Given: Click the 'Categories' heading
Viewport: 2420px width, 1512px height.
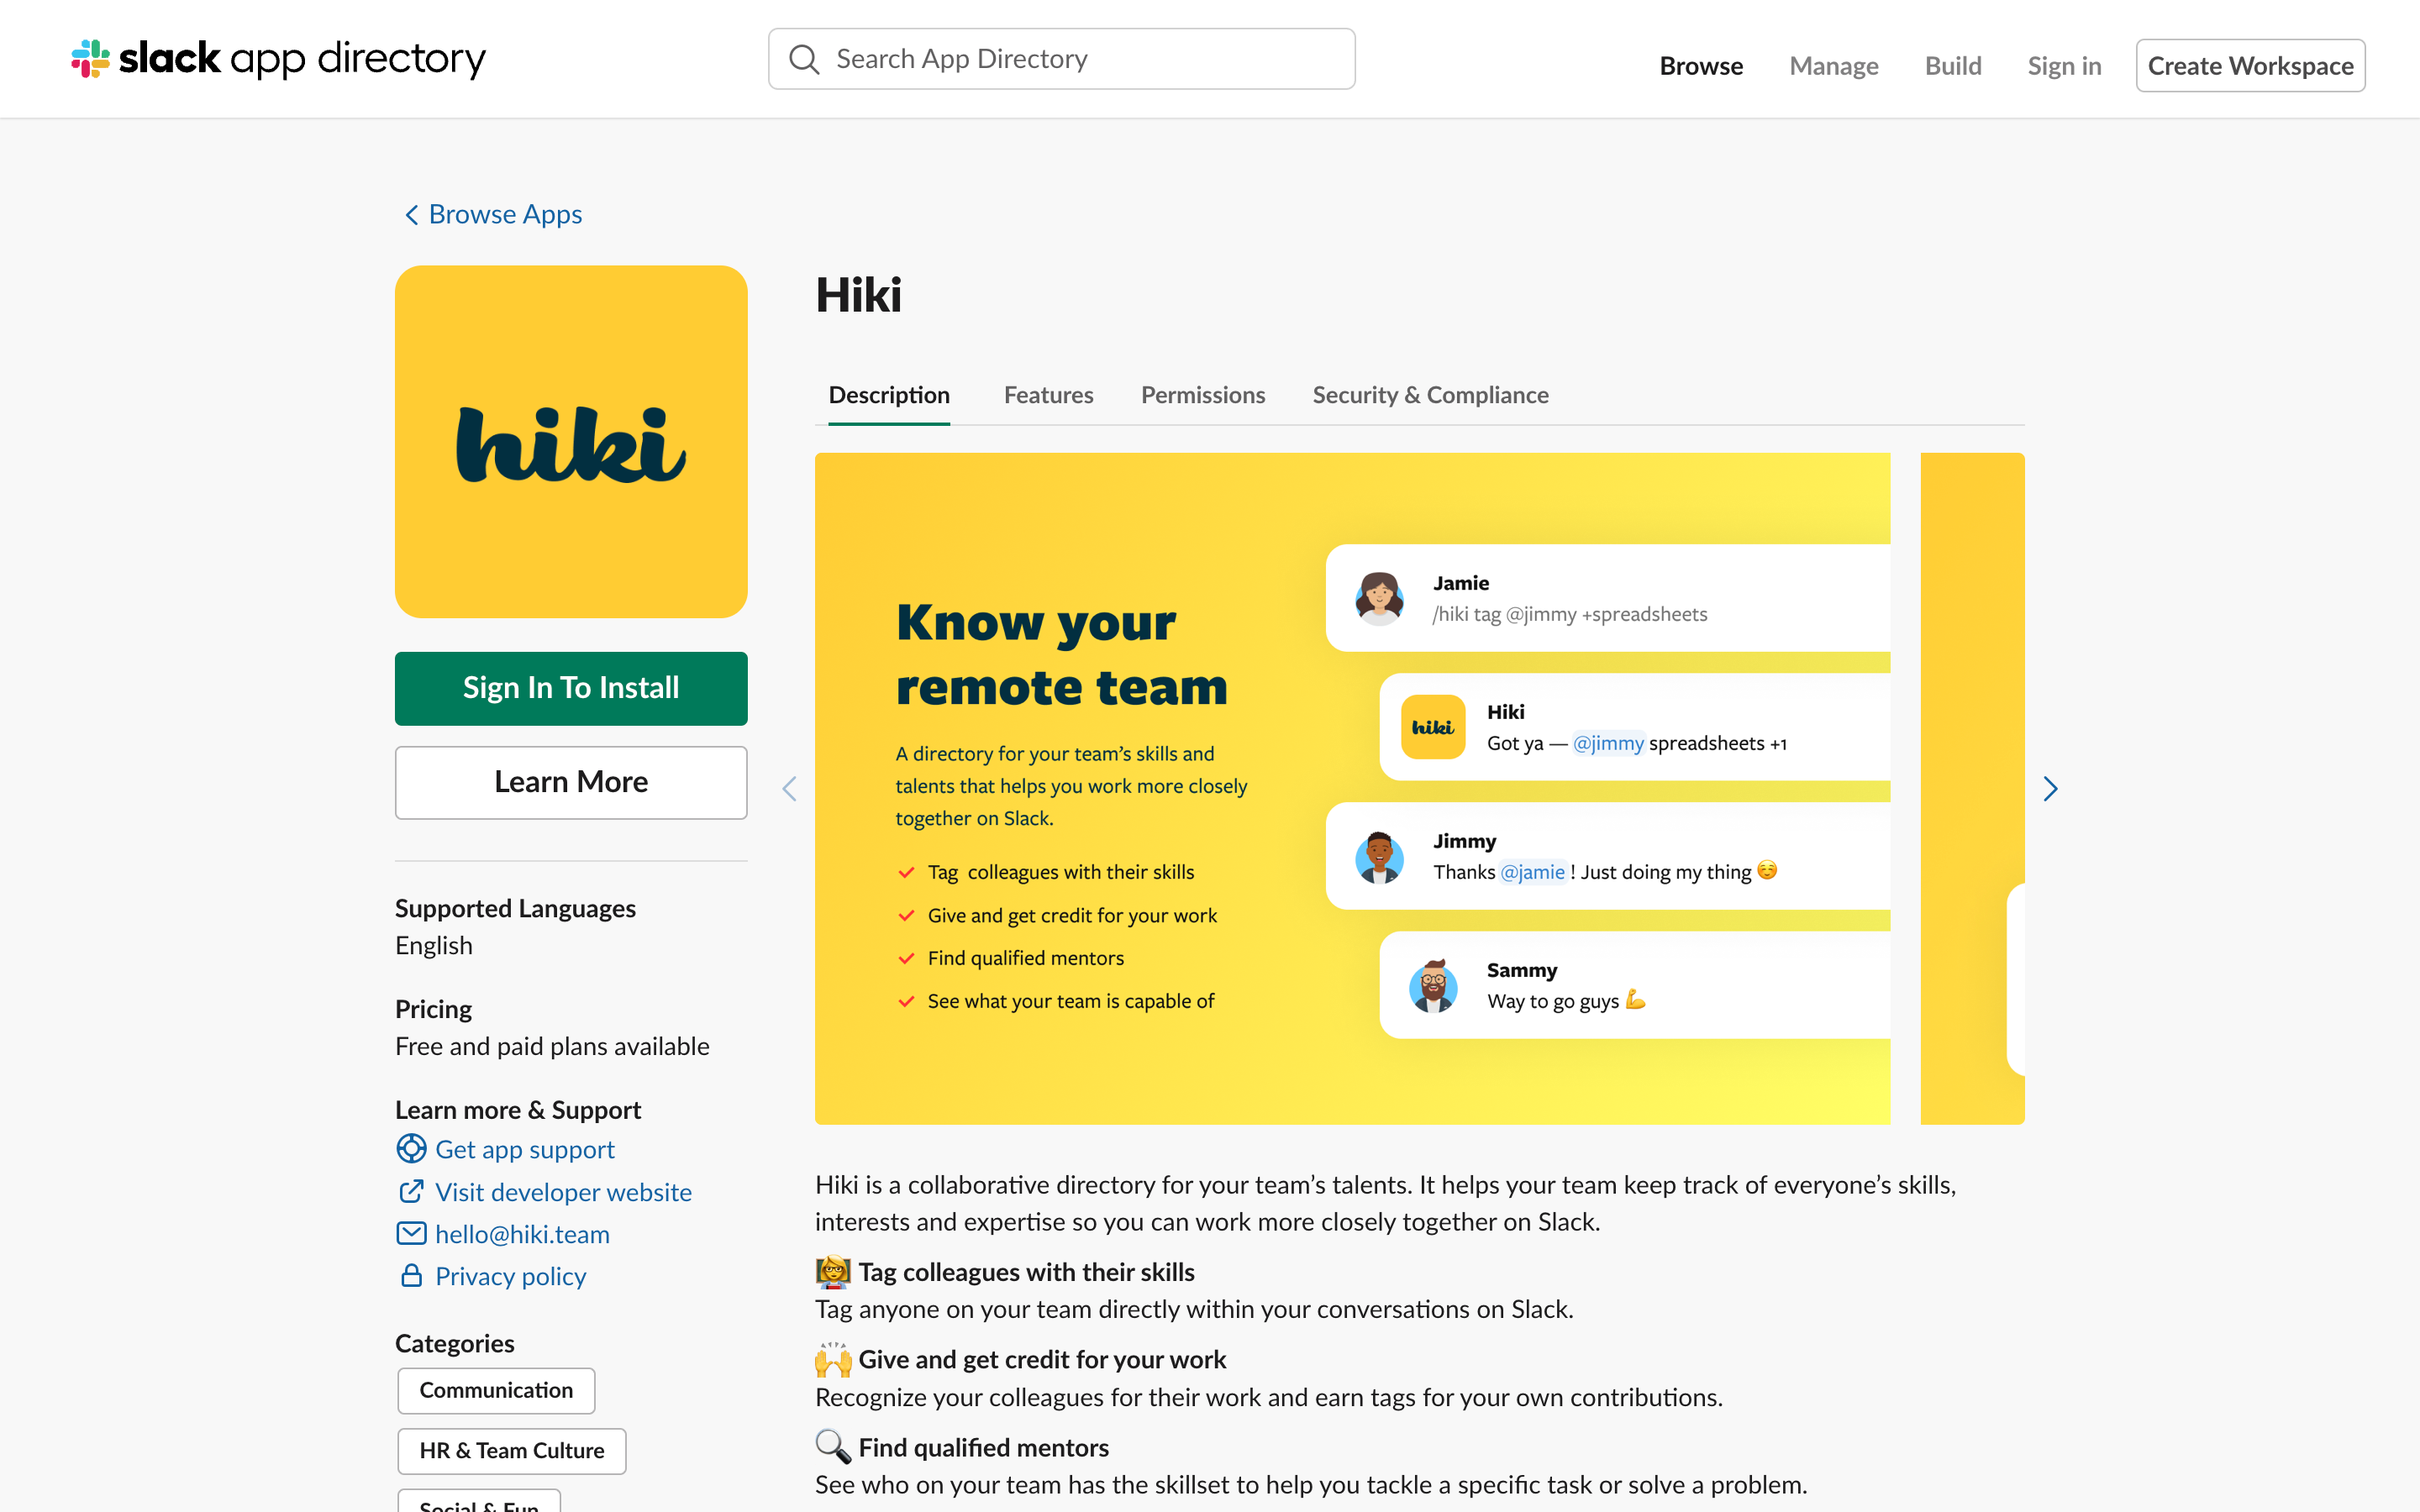Looking at the screenshot, I should [454, 1343].
